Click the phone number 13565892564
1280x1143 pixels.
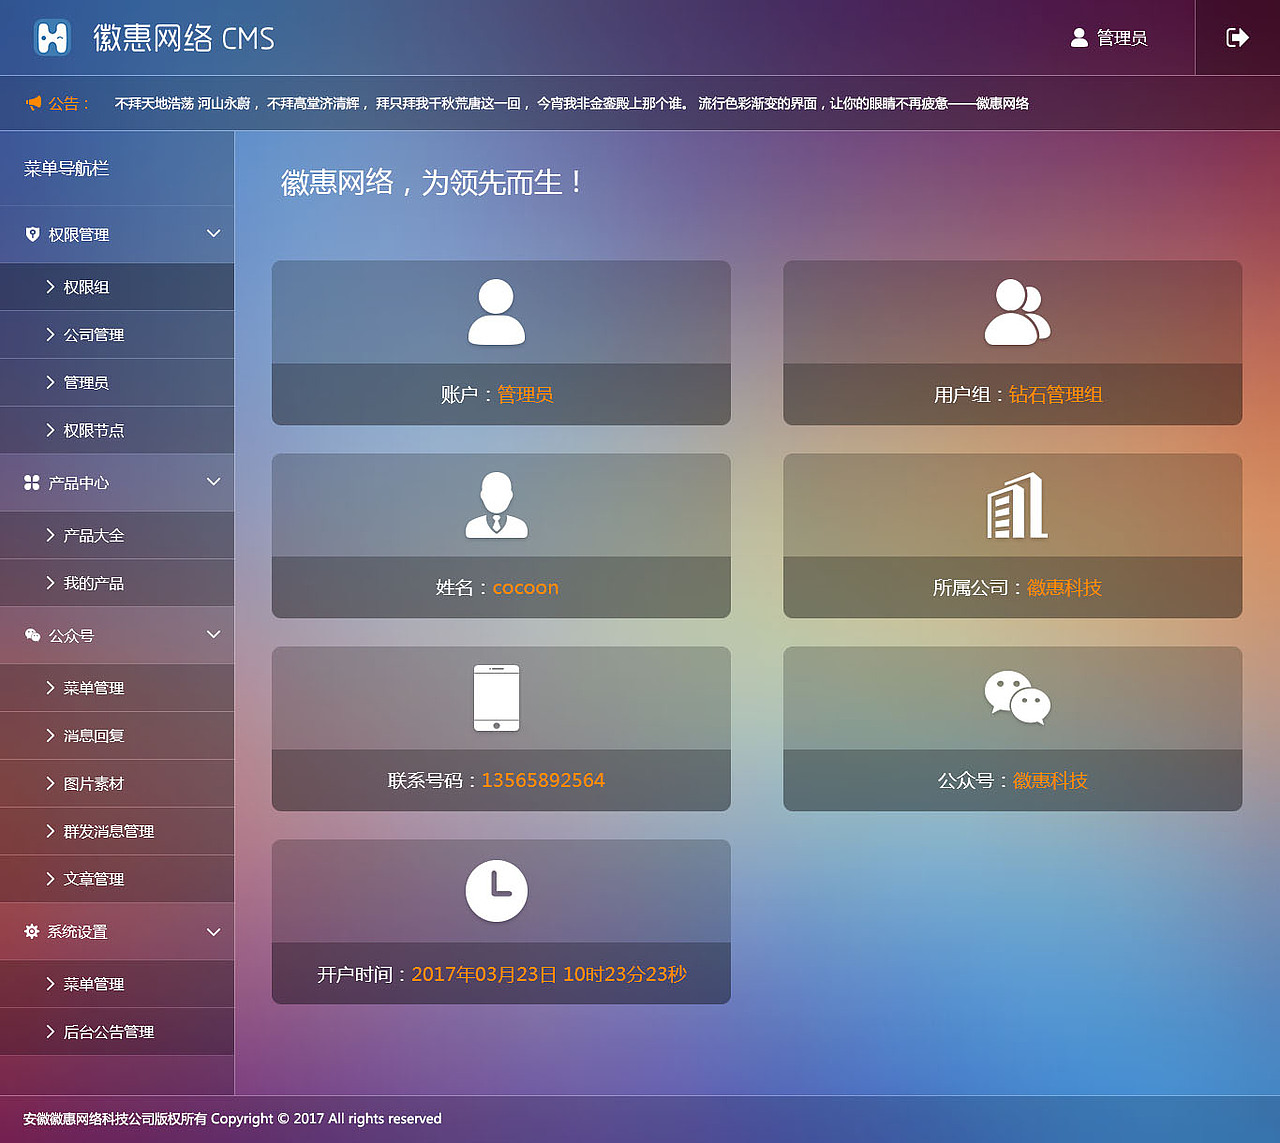pyautogui.click(x=544, y=780)
